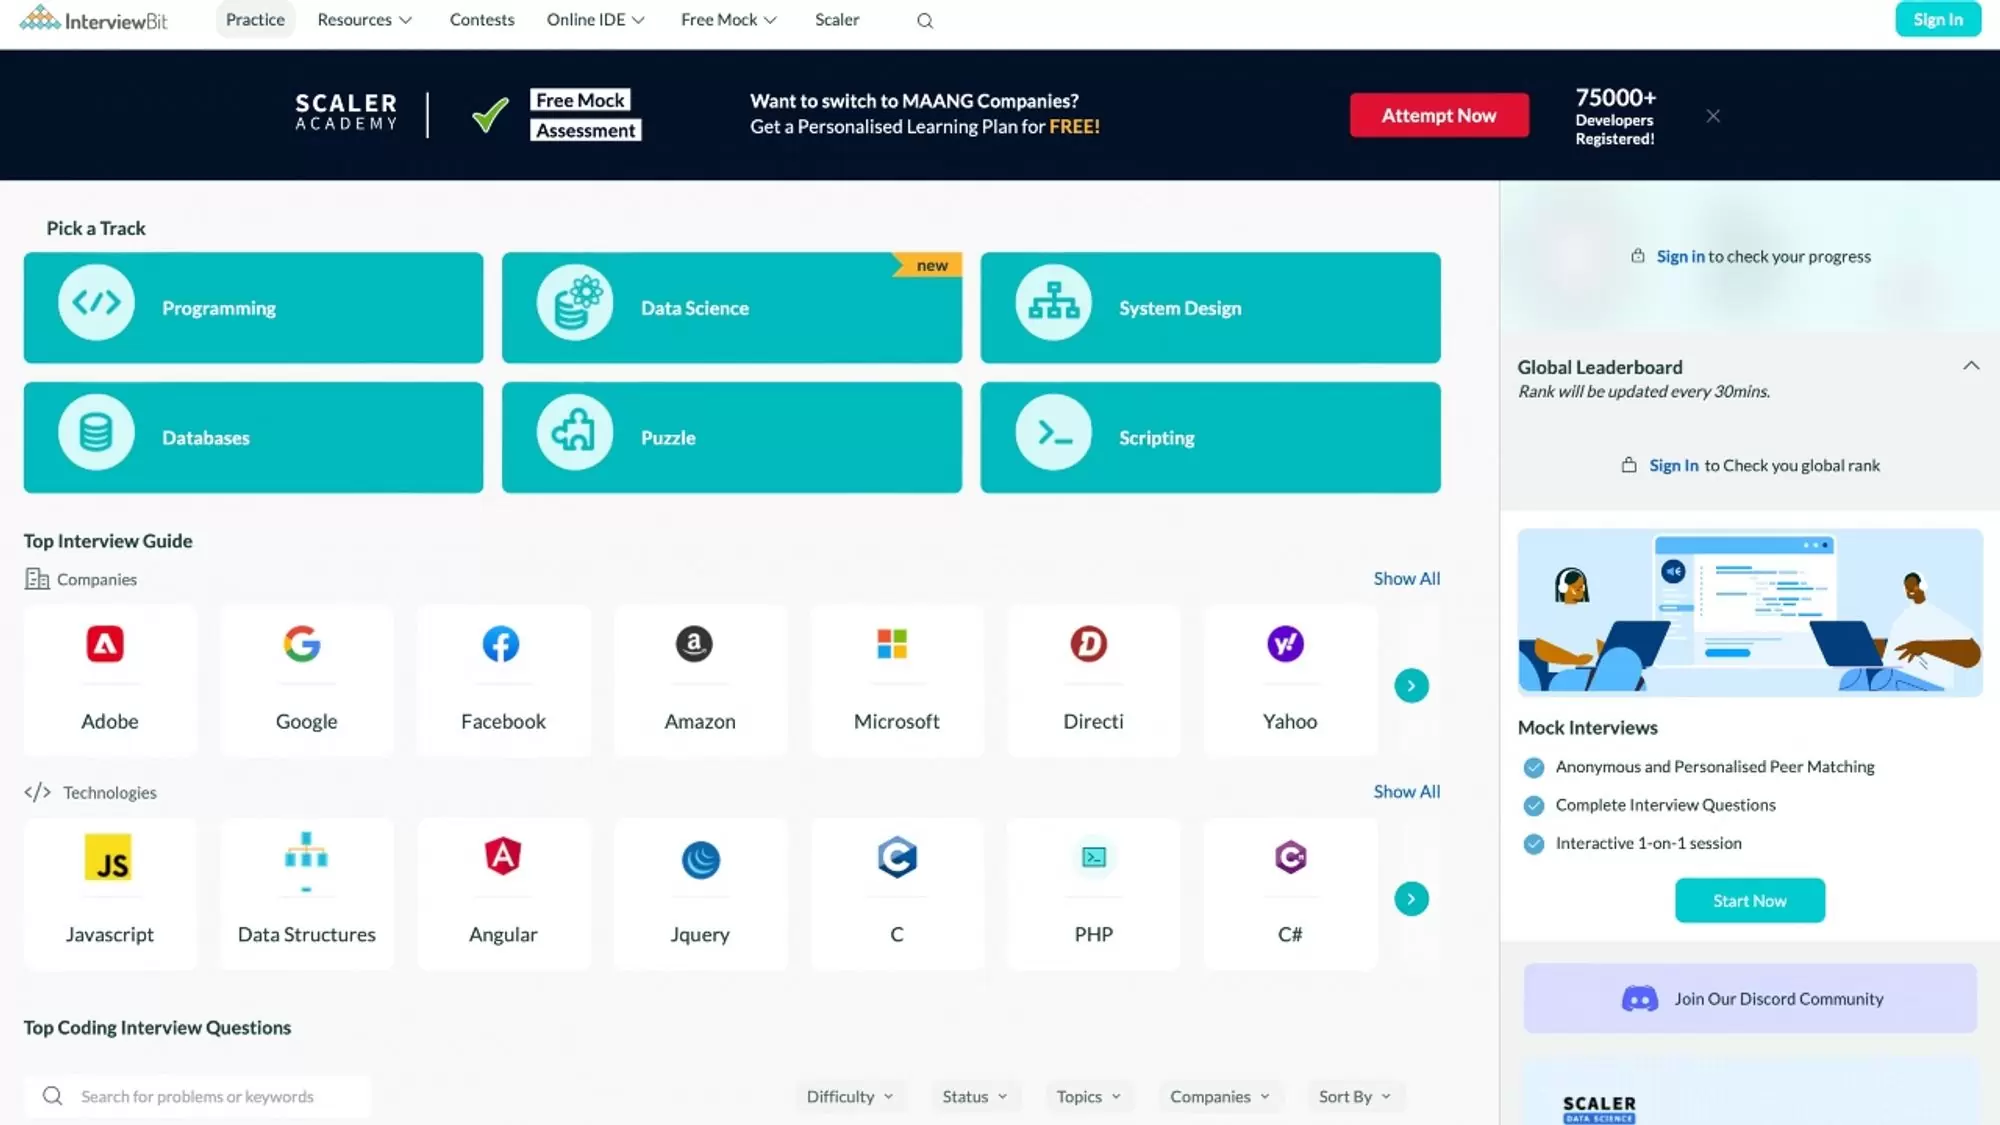The image size is (2000, 1125).
Task: Open the Companies filter dropdown
Action: click(1220, 1097)
